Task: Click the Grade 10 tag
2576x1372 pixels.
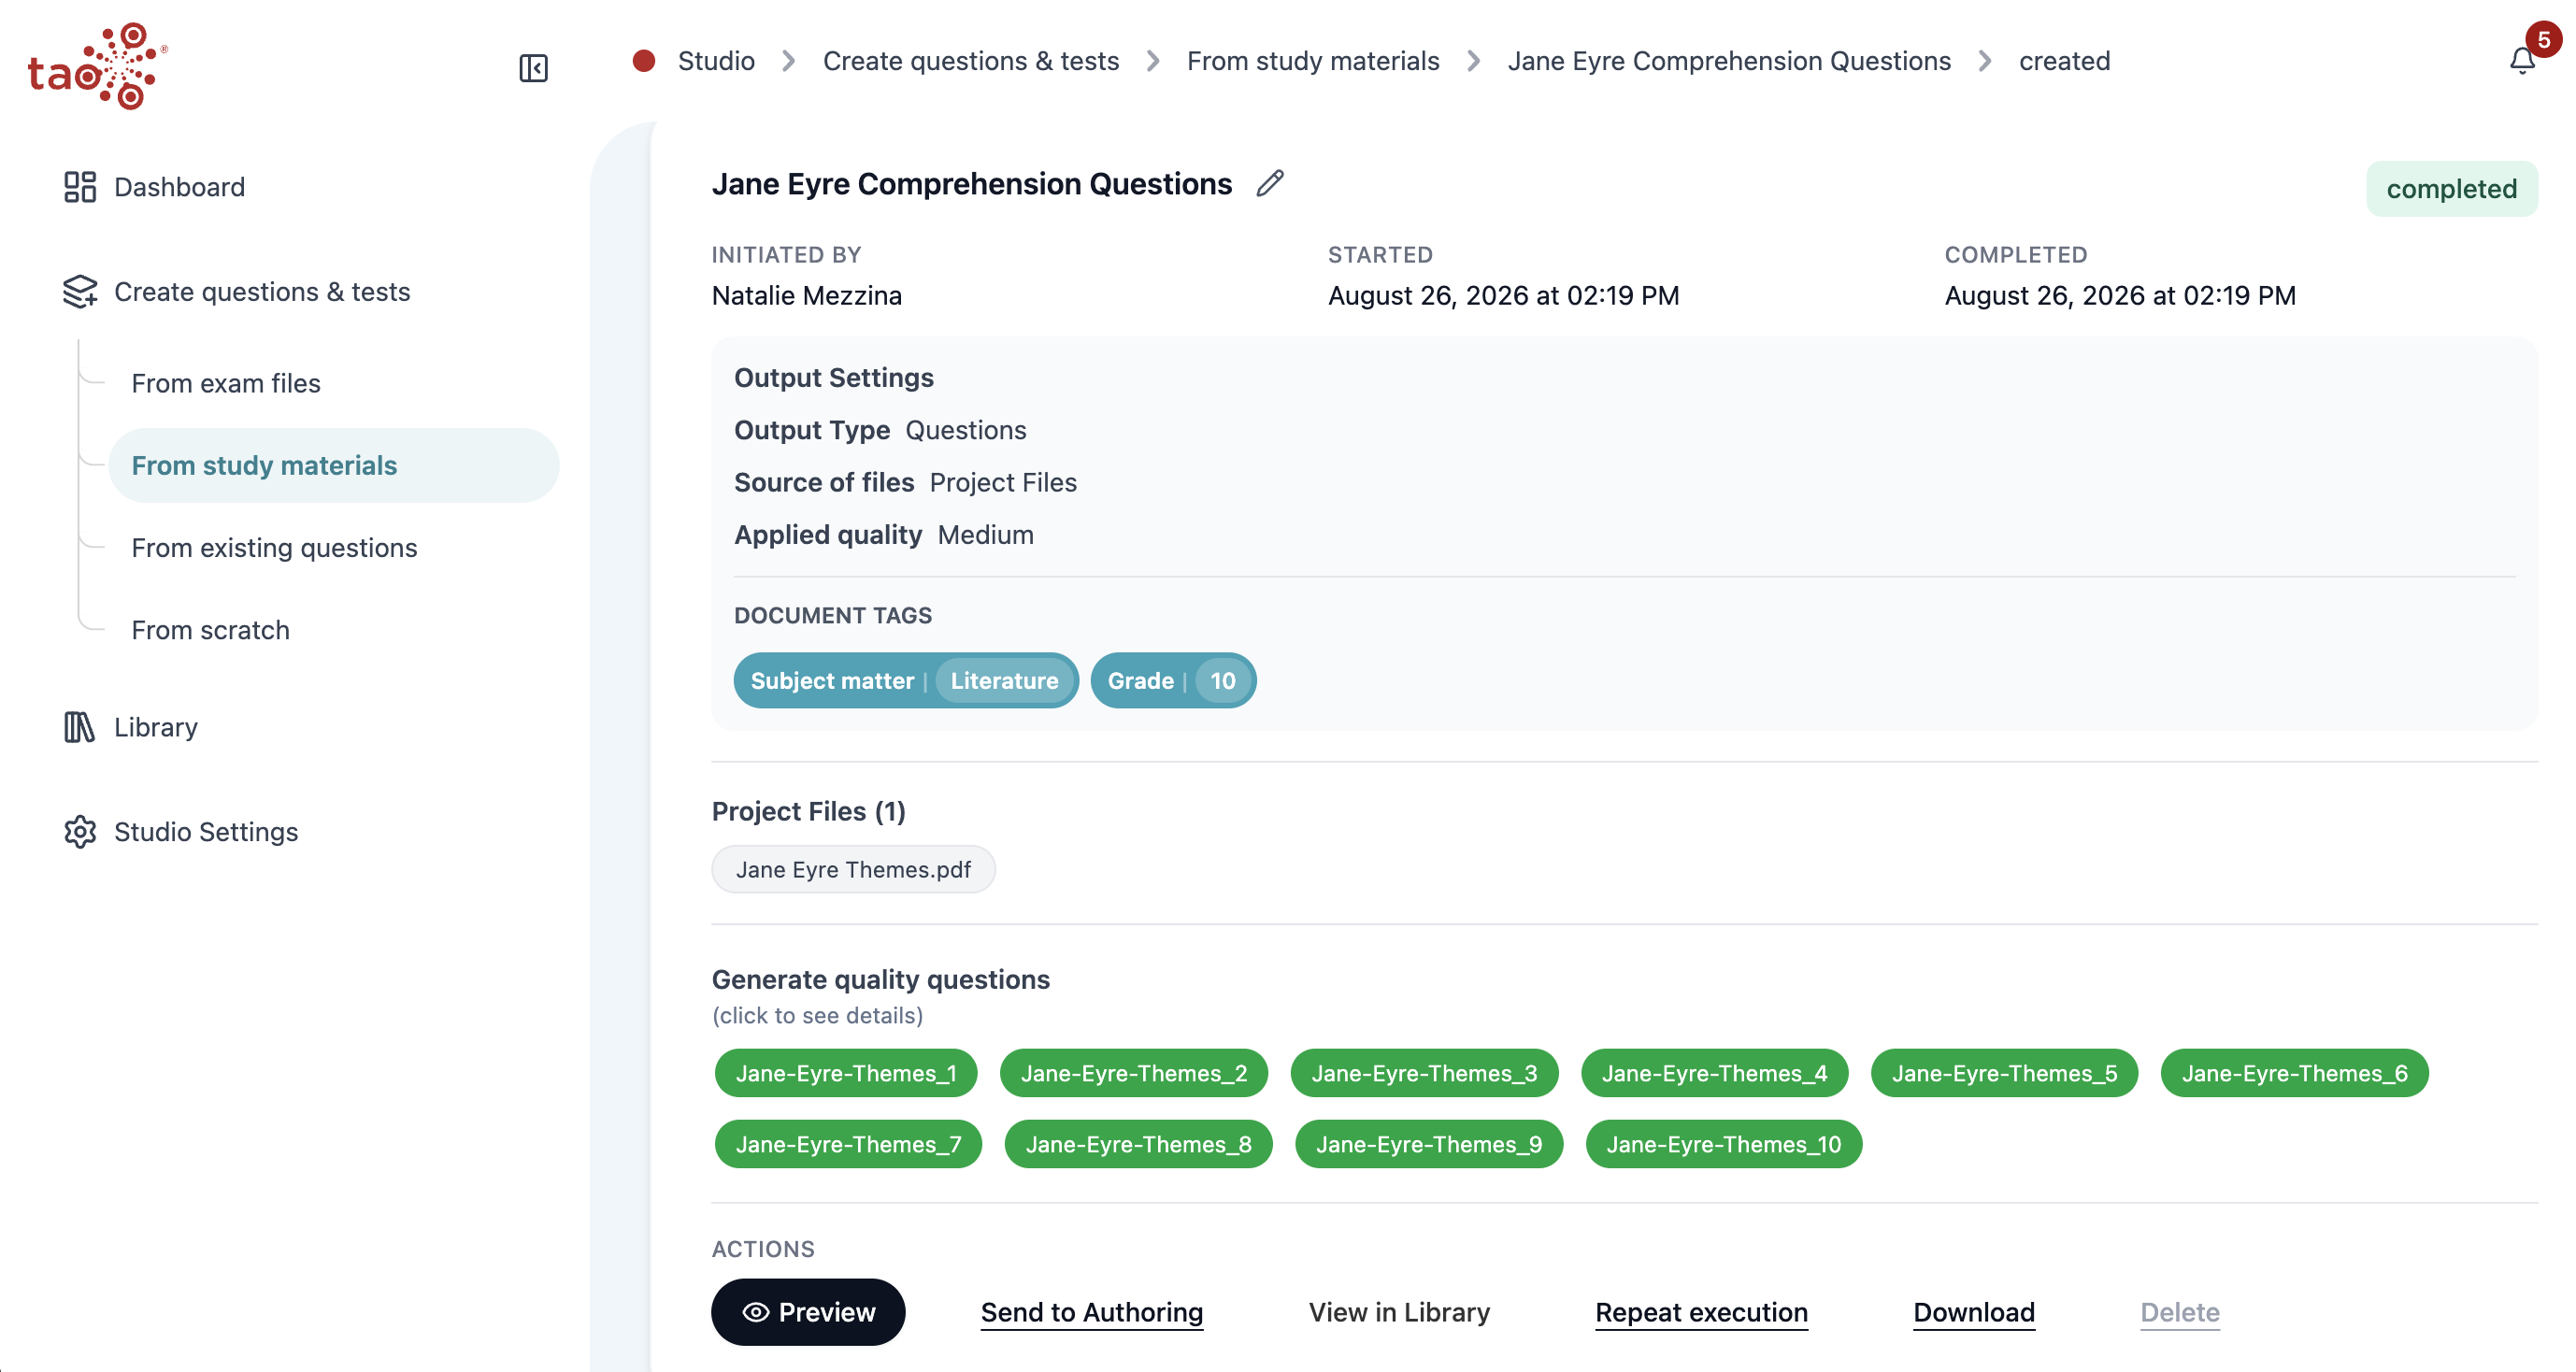Action: click(x=1173, y=681)
